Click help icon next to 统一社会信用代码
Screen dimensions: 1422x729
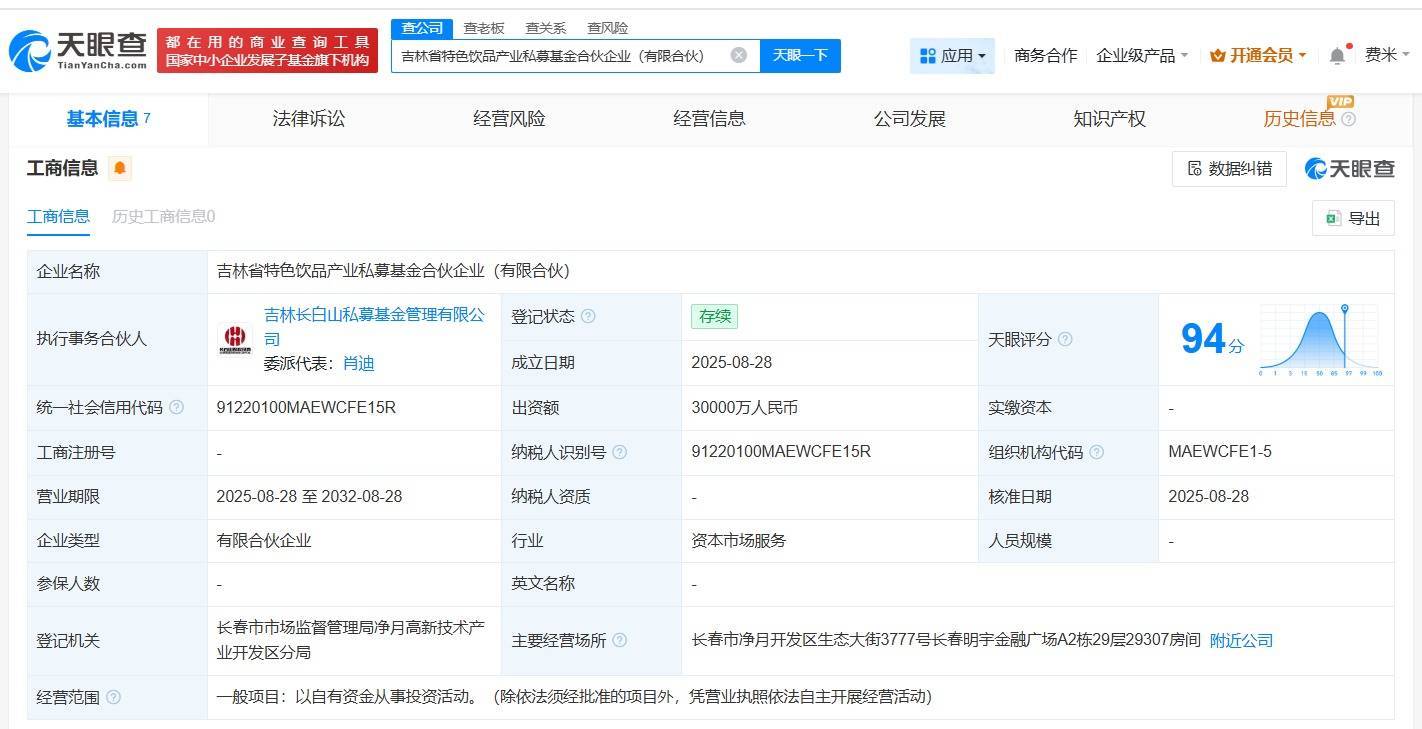point(177,407)
